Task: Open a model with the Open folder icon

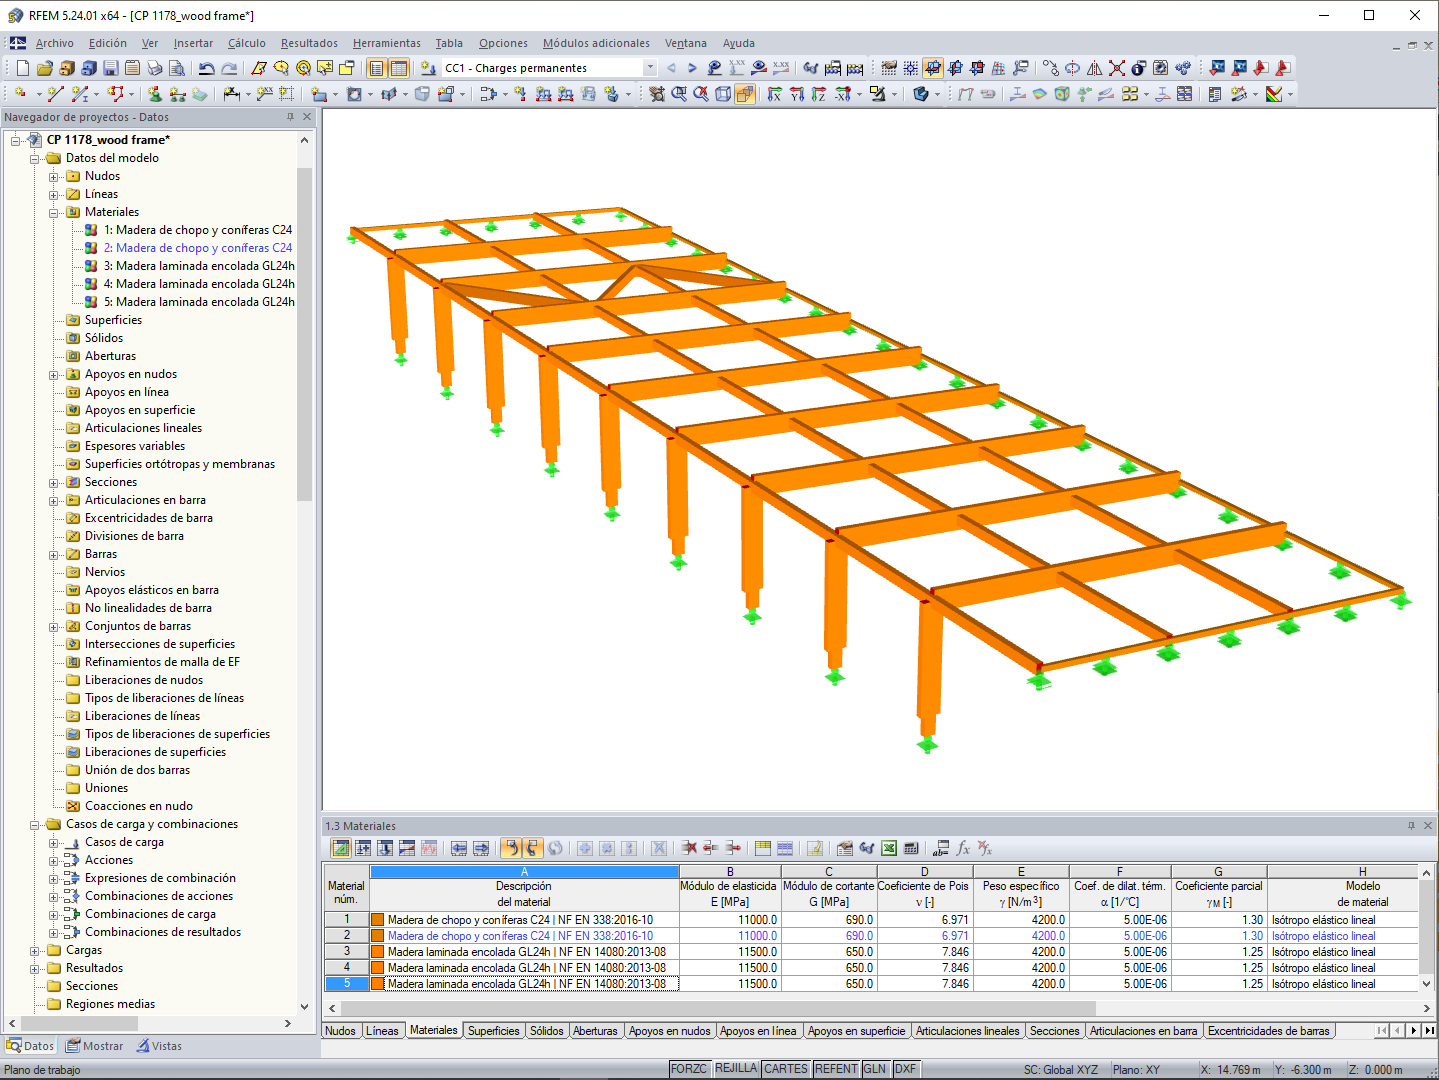Action: [44, 67]
